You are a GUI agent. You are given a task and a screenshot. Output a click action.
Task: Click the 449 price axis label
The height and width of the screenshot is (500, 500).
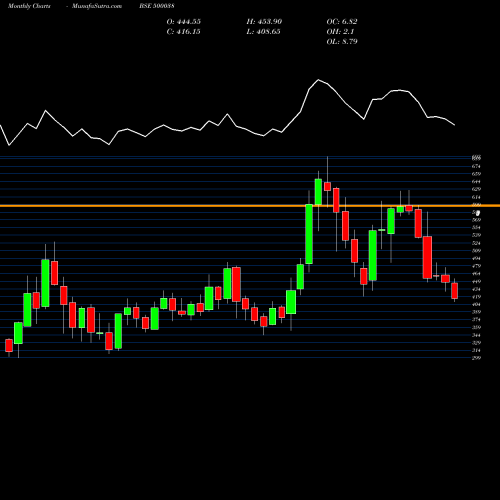click(476, 281)
